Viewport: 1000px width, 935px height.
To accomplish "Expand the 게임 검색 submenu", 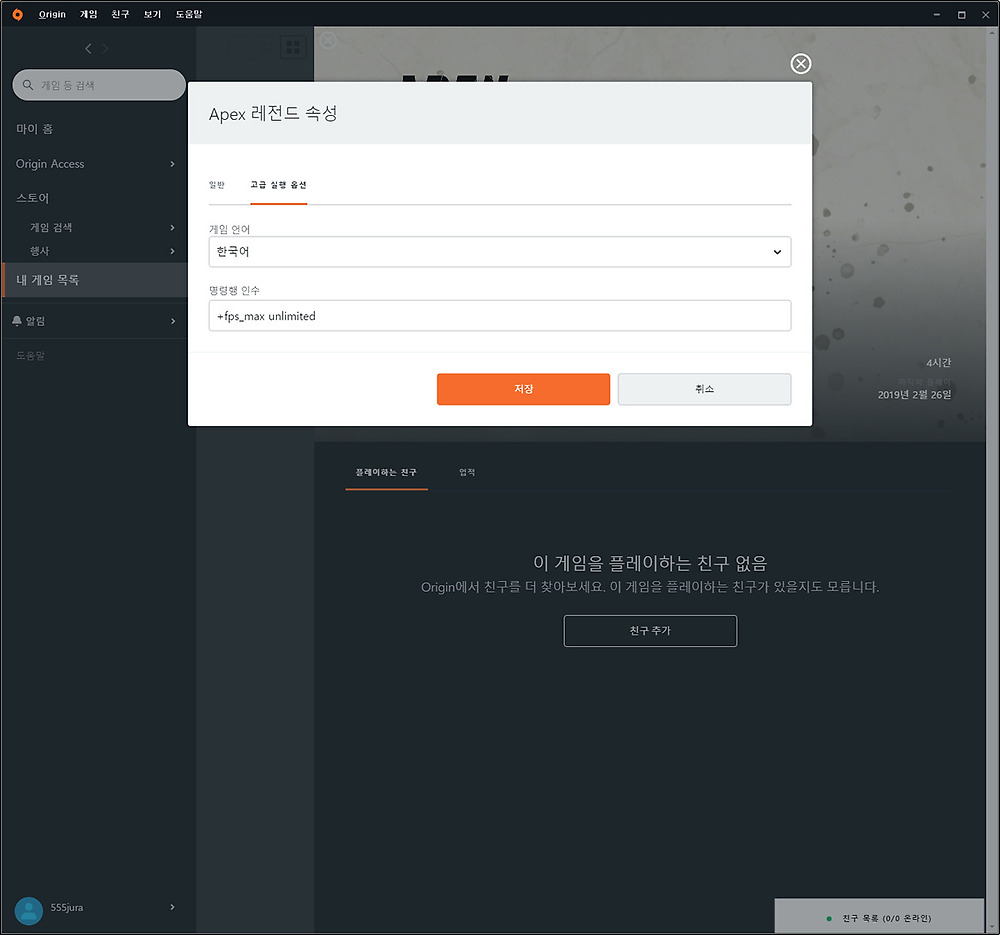I will pyautogui.click(x=172, y=228).
